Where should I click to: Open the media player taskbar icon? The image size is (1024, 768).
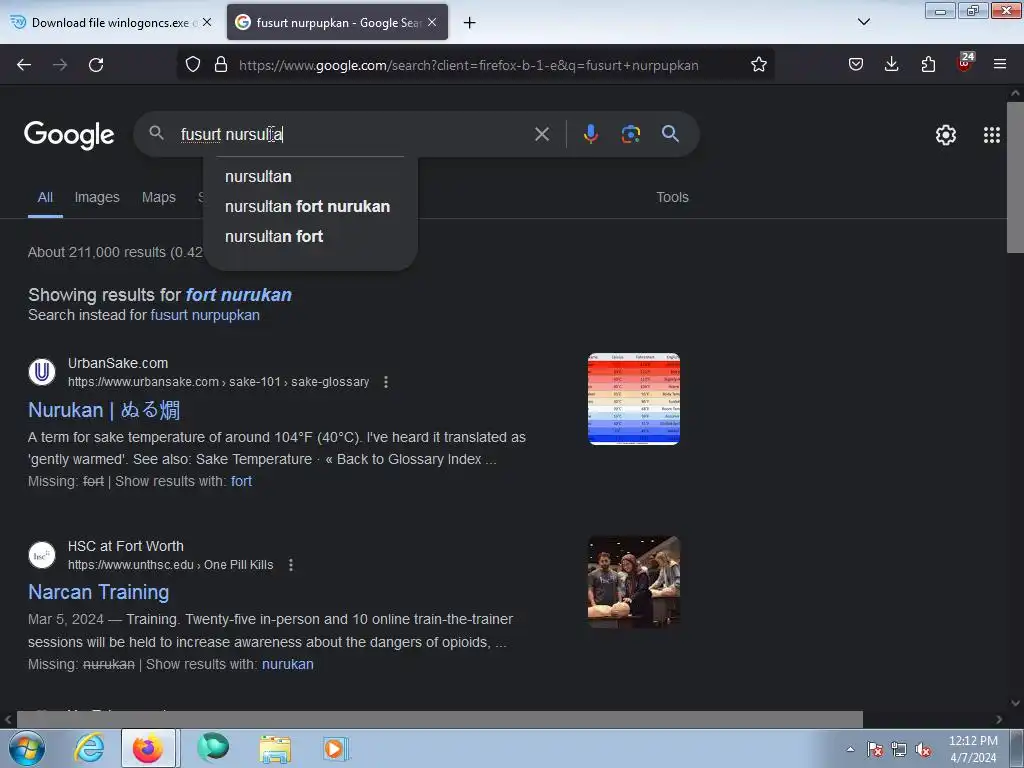tap(336, 748)
